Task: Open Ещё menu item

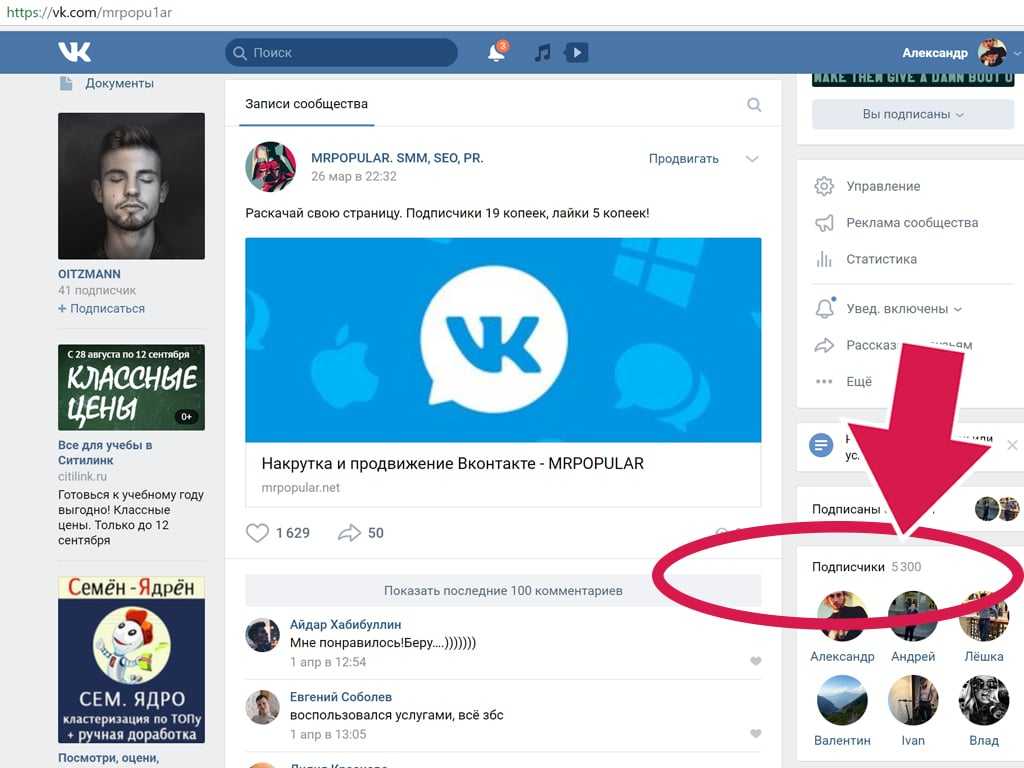Action: (859, 381)
